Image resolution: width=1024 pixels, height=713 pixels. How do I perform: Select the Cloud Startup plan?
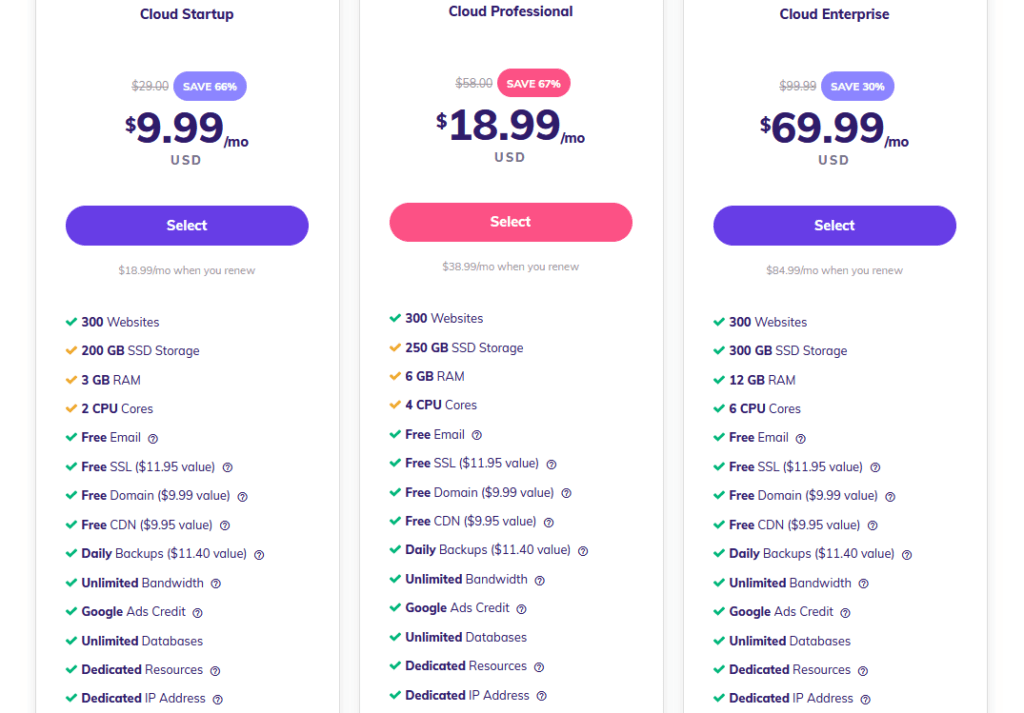click(x=186, y=225)
